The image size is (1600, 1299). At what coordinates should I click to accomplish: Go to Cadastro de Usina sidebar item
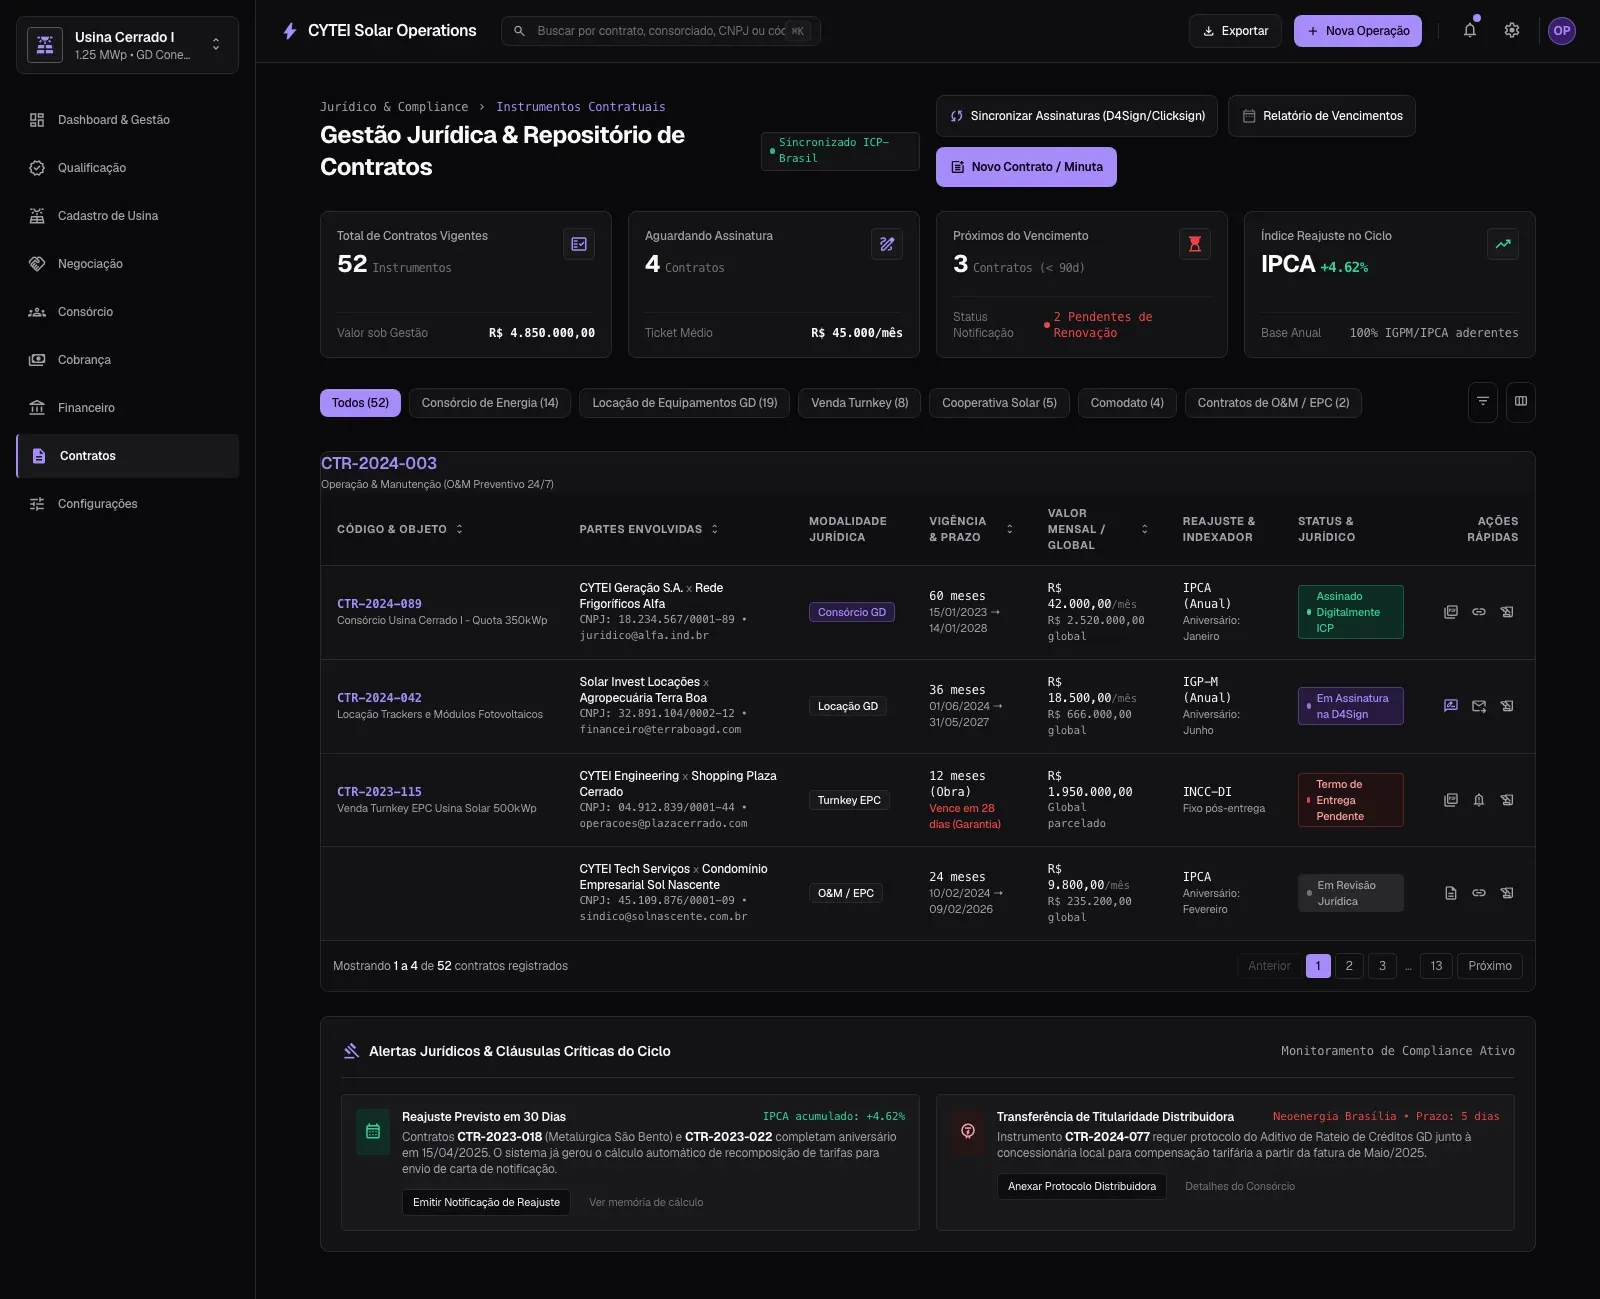[x=127, y=216]
